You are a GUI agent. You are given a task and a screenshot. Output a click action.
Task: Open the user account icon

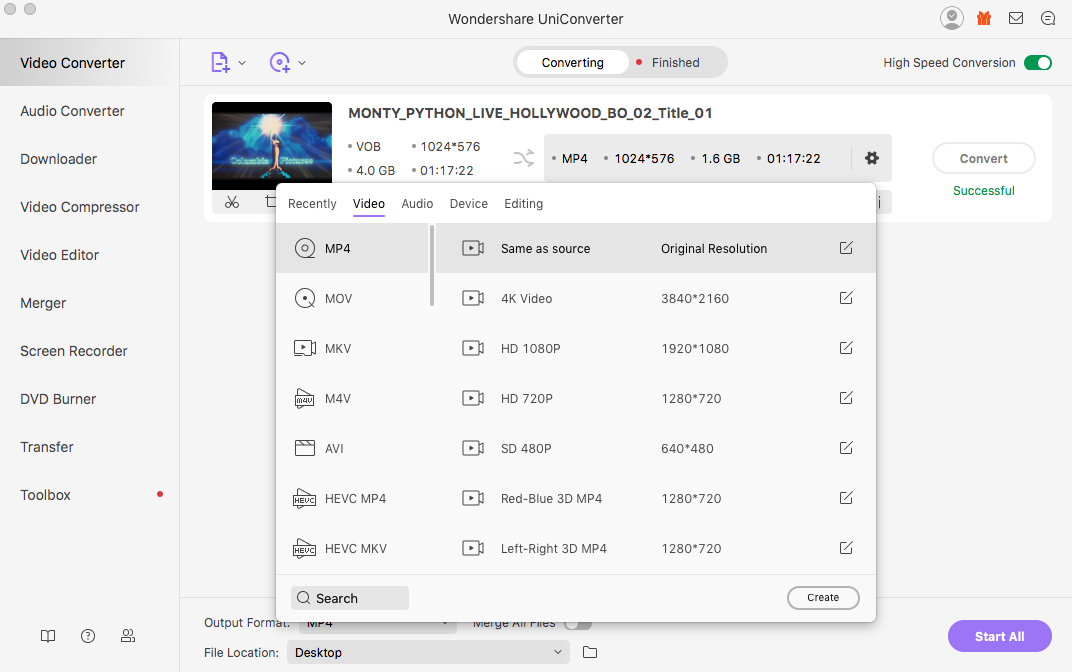(x=952, y=18)
